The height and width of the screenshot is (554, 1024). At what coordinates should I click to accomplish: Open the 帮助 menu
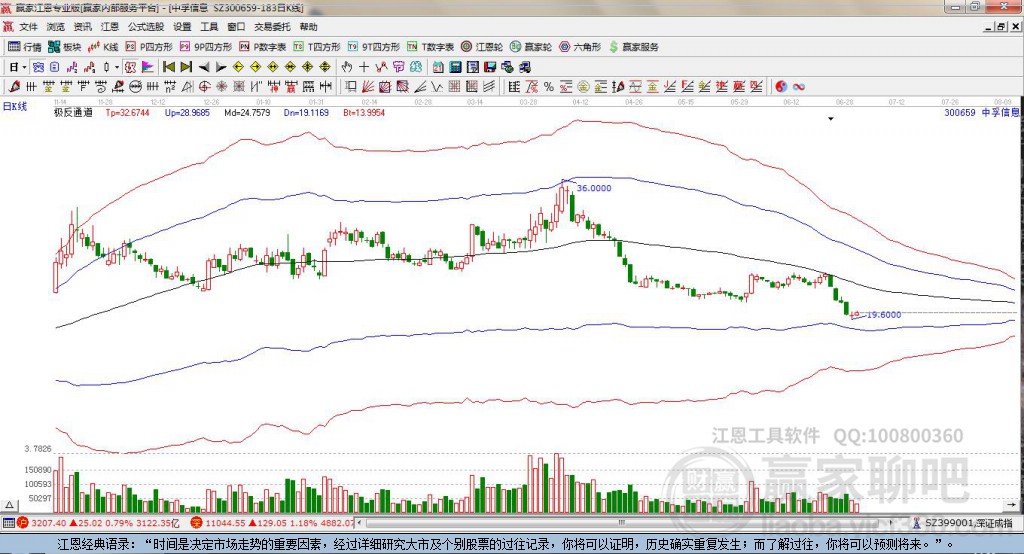click(x=308, y=27)
